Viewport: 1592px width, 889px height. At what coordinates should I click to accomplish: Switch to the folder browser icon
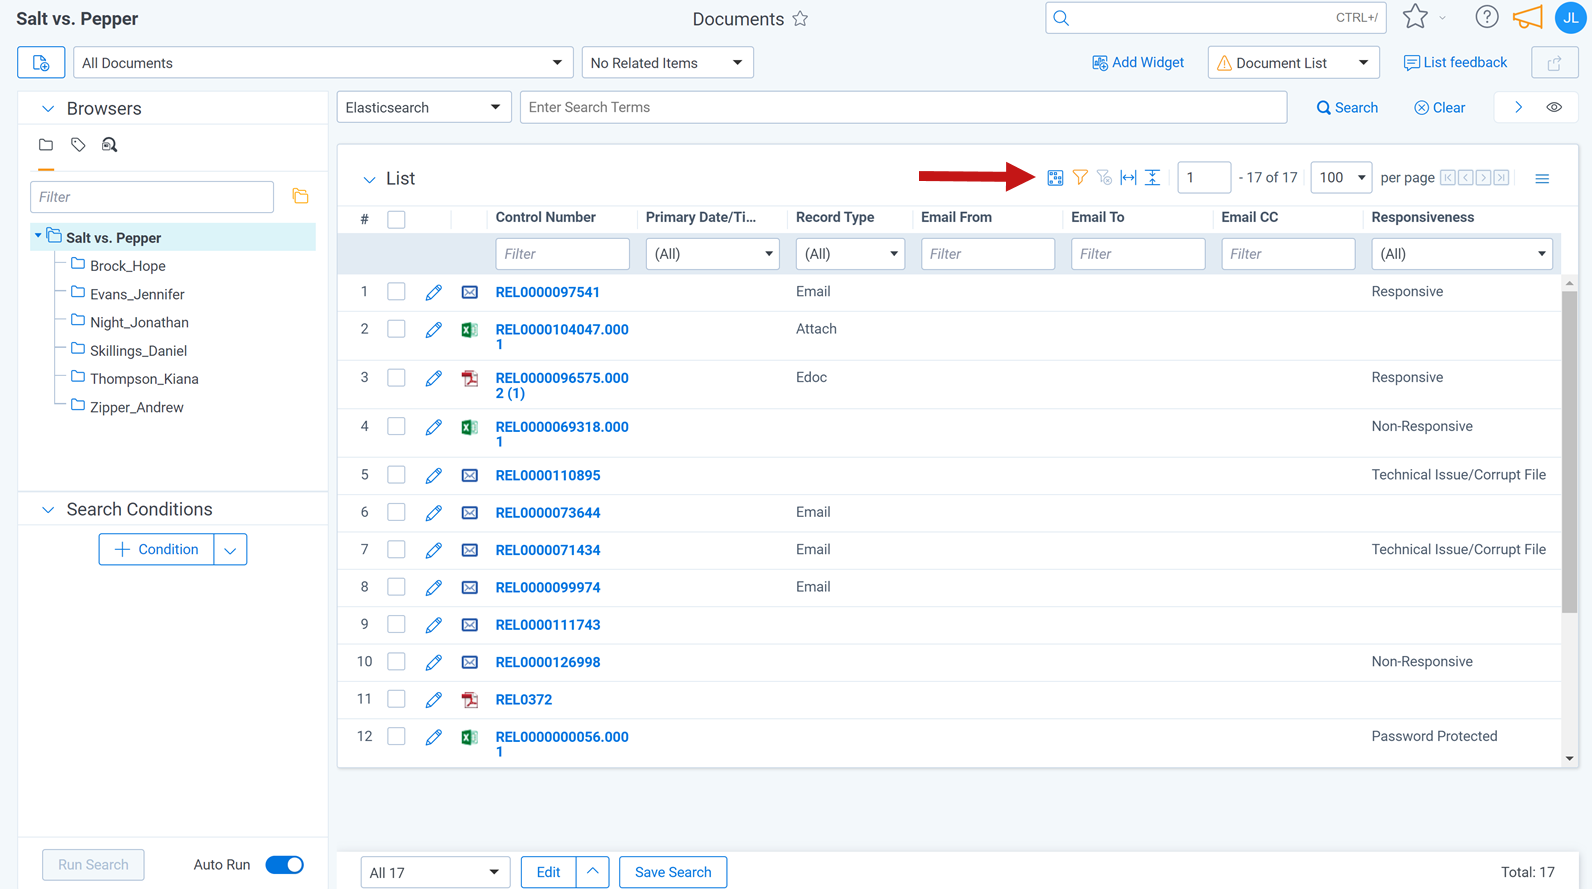pos(46,145)
